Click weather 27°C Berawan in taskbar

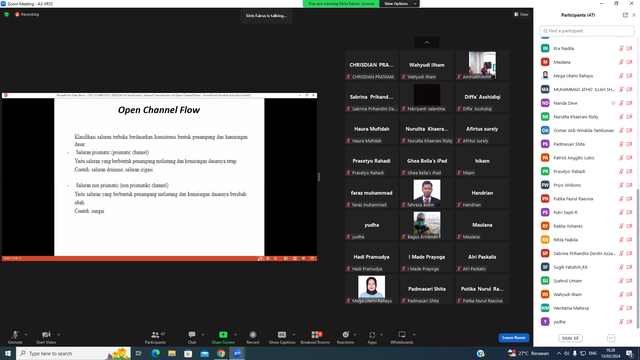coord(529,353)
